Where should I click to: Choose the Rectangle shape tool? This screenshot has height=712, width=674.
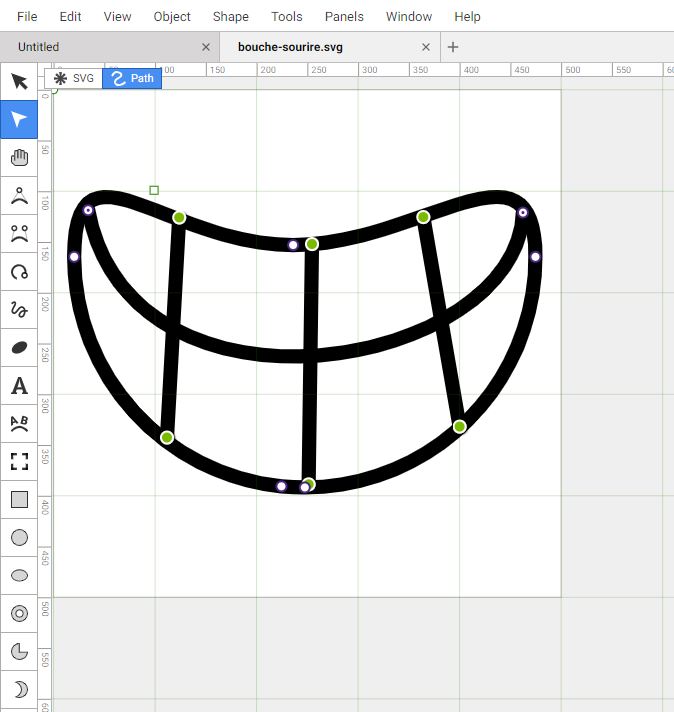[19, 499]
